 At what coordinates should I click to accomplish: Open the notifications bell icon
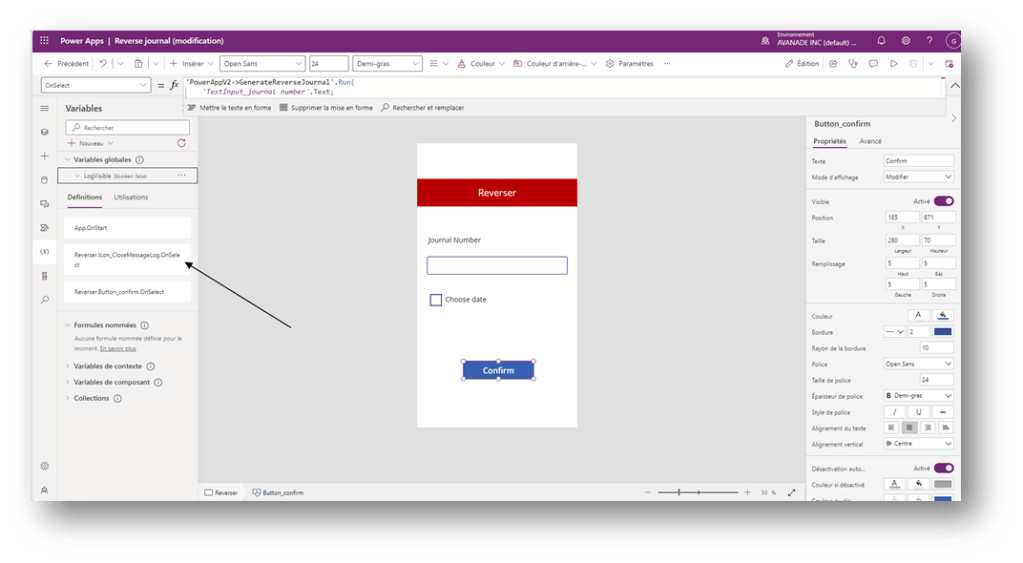(881, 41)
